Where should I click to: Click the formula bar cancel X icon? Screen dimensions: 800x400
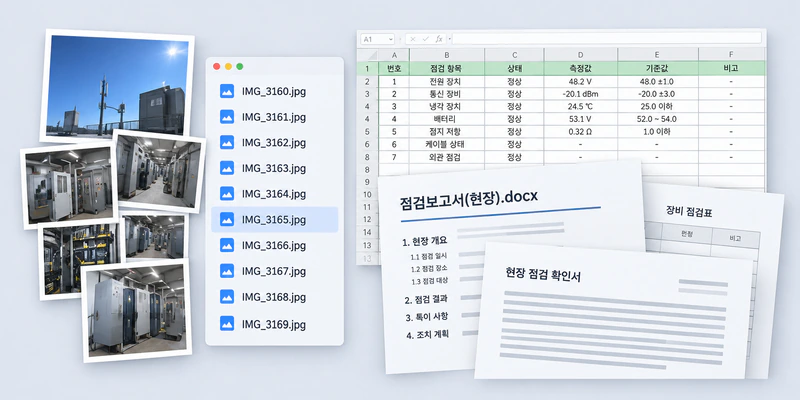pos(413,39)
